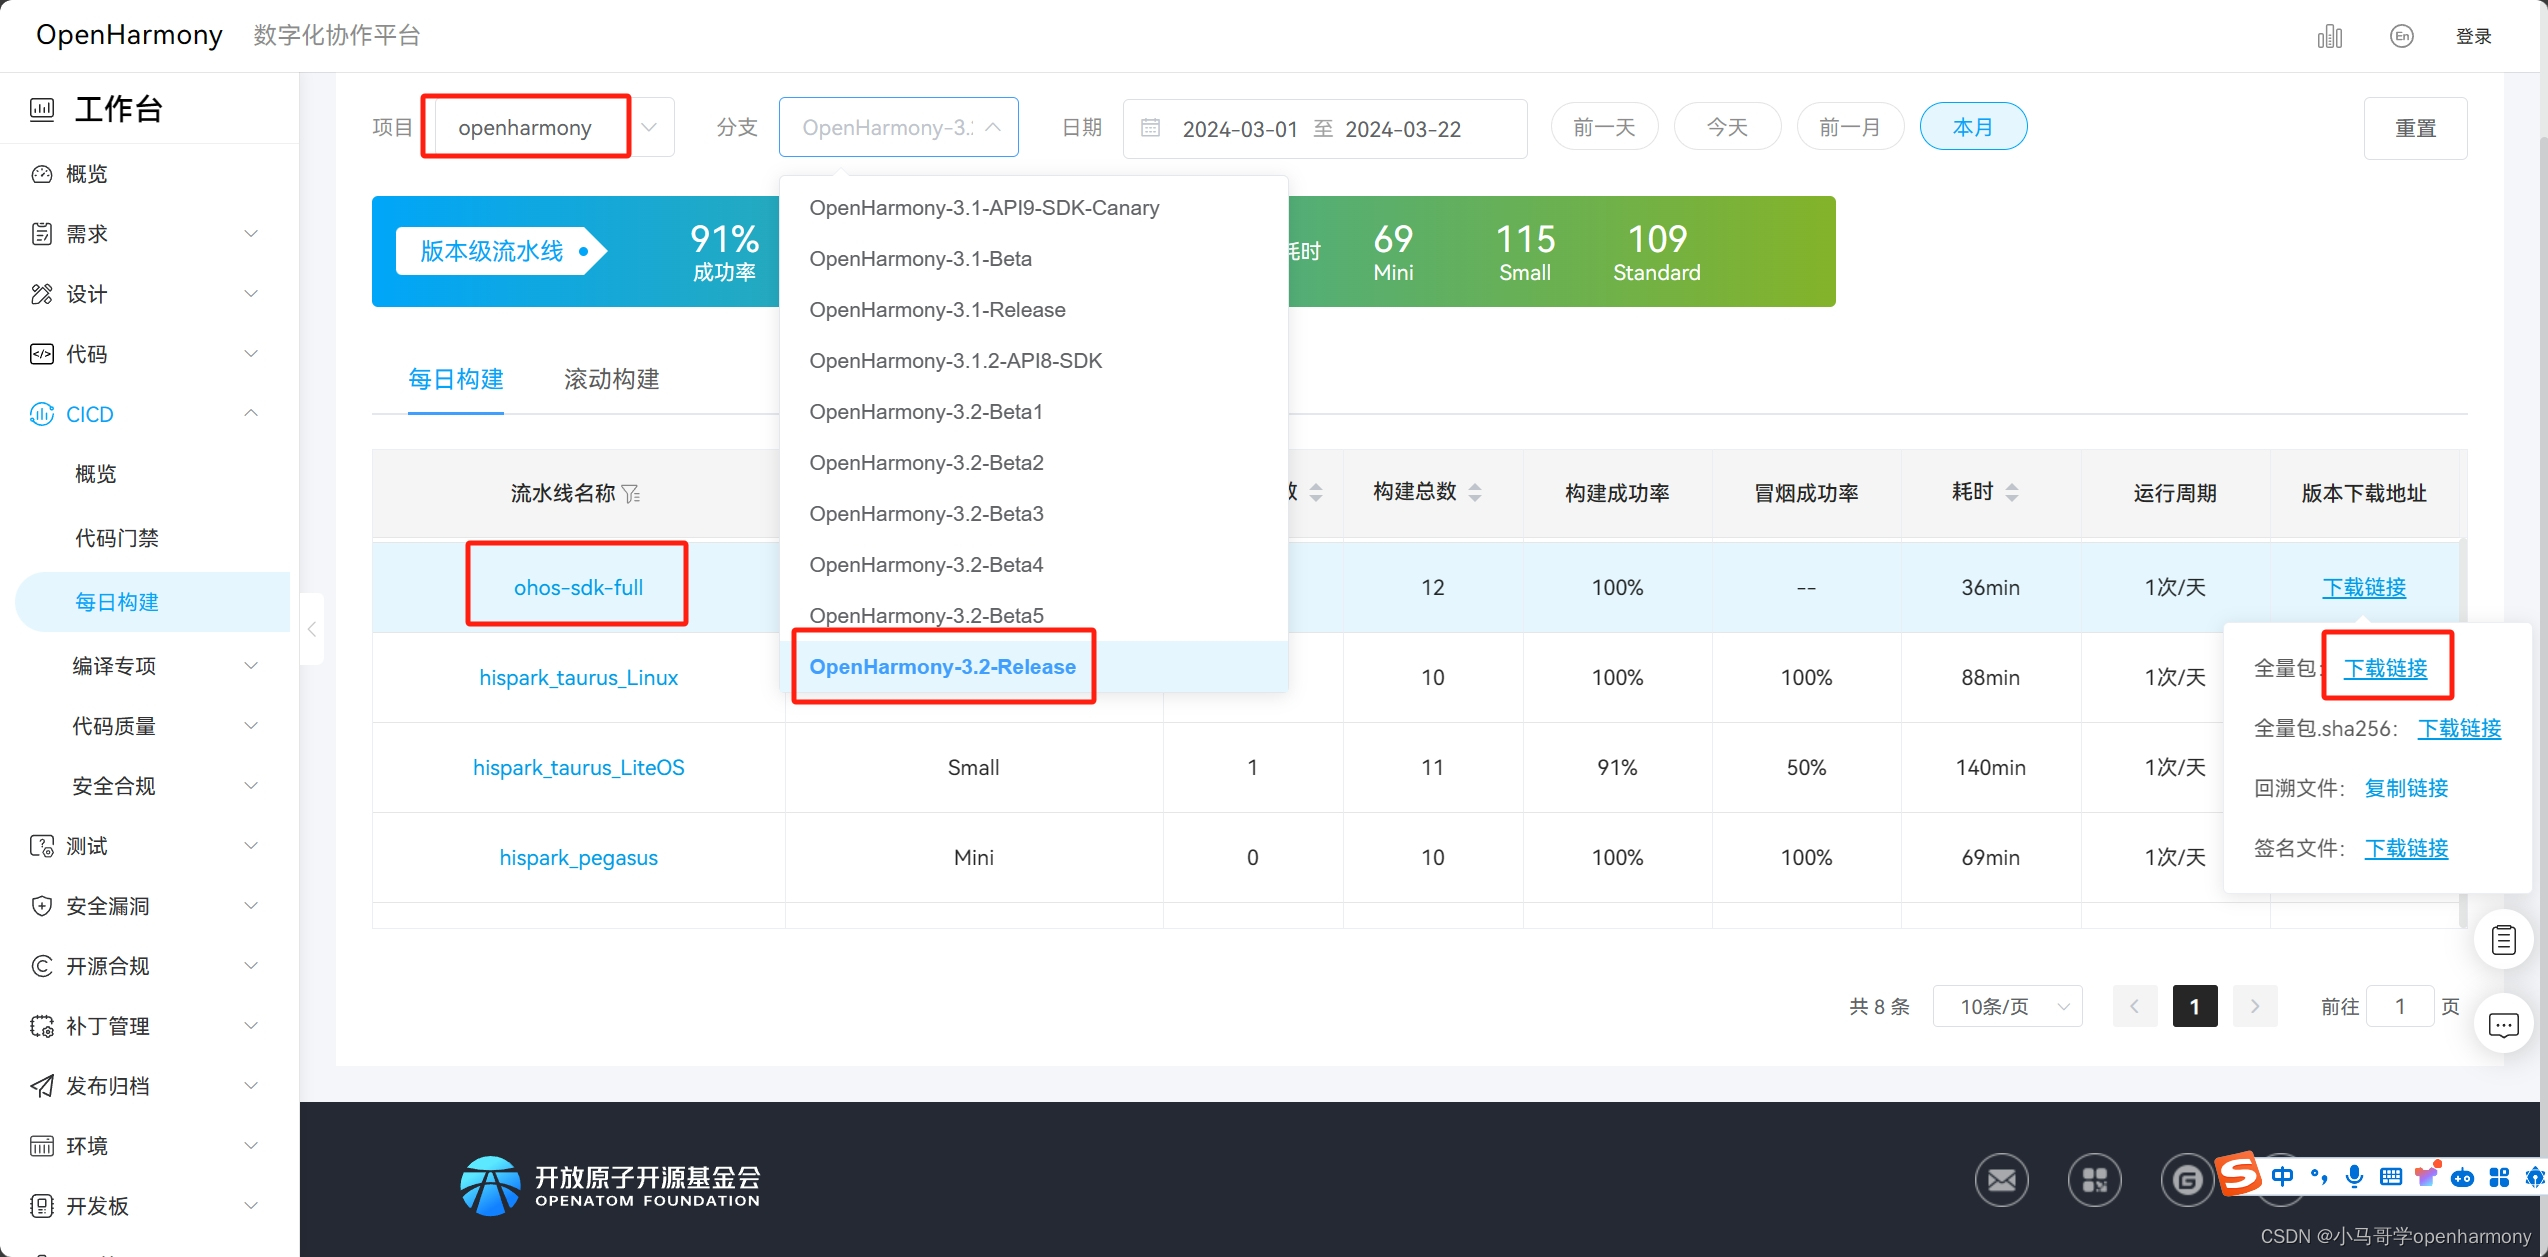Switch language using the En icon
Screen dimensions: 2548x1257
[x=2402, y=35]
